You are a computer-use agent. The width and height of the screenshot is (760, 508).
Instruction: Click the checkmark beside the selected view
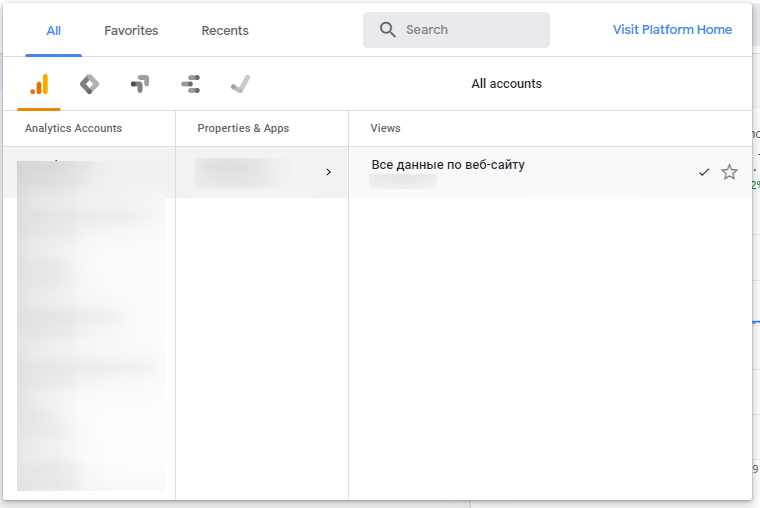click(704, 172)
